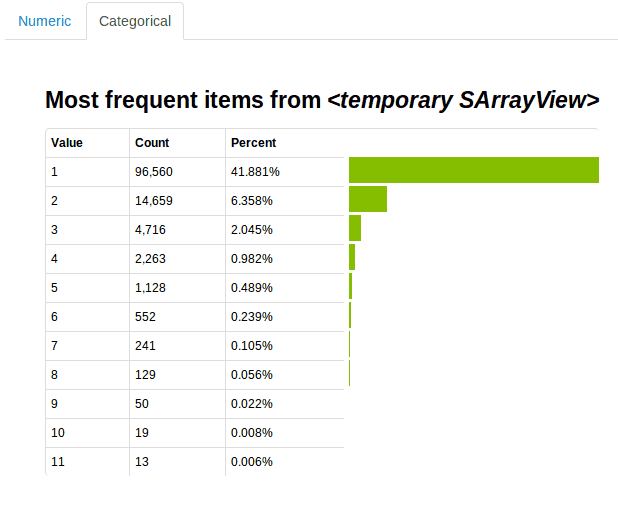This screenshot has width=618, height=521.
Task: Click the percent cell 0.006%
Action: coord(252,462)
